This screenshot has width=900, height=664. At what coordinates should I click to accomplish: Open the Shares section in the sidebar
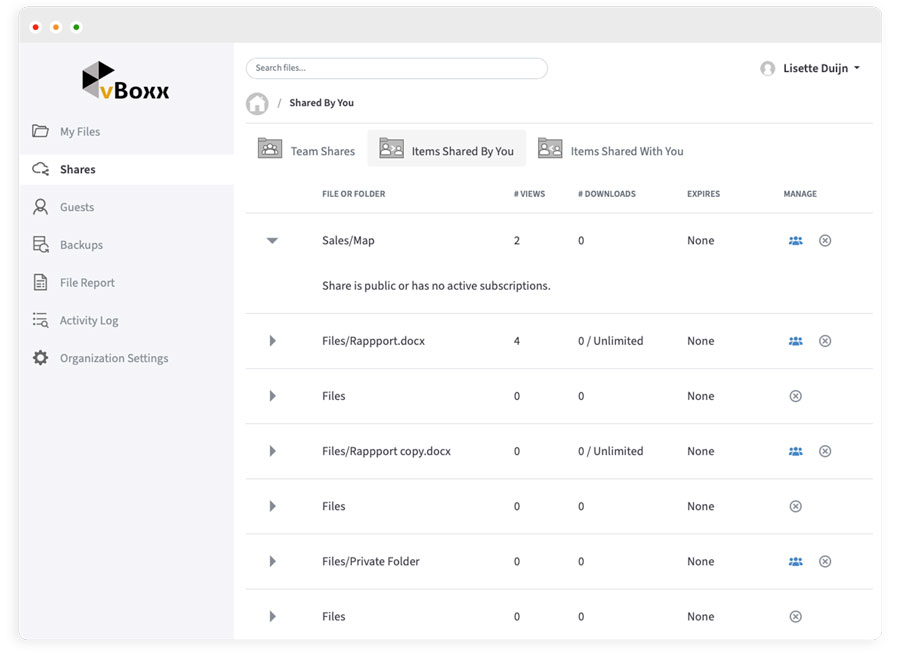[76, 169]
